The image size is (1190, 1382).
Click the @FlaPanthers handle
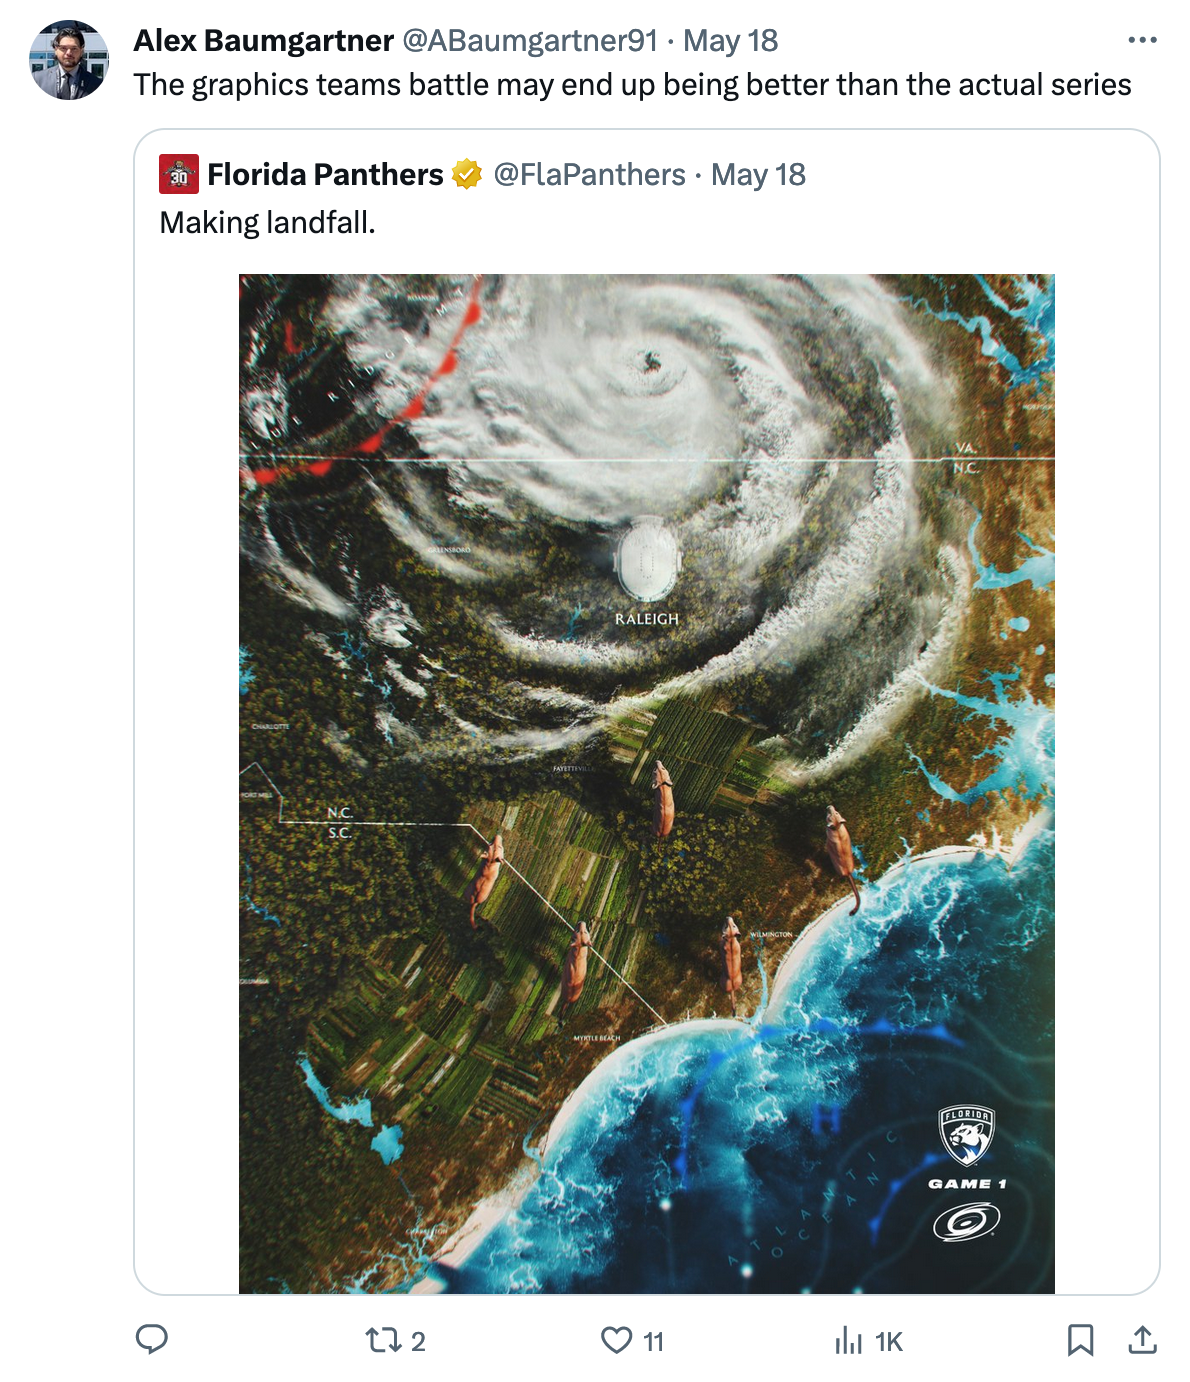[x=590, y=175]
